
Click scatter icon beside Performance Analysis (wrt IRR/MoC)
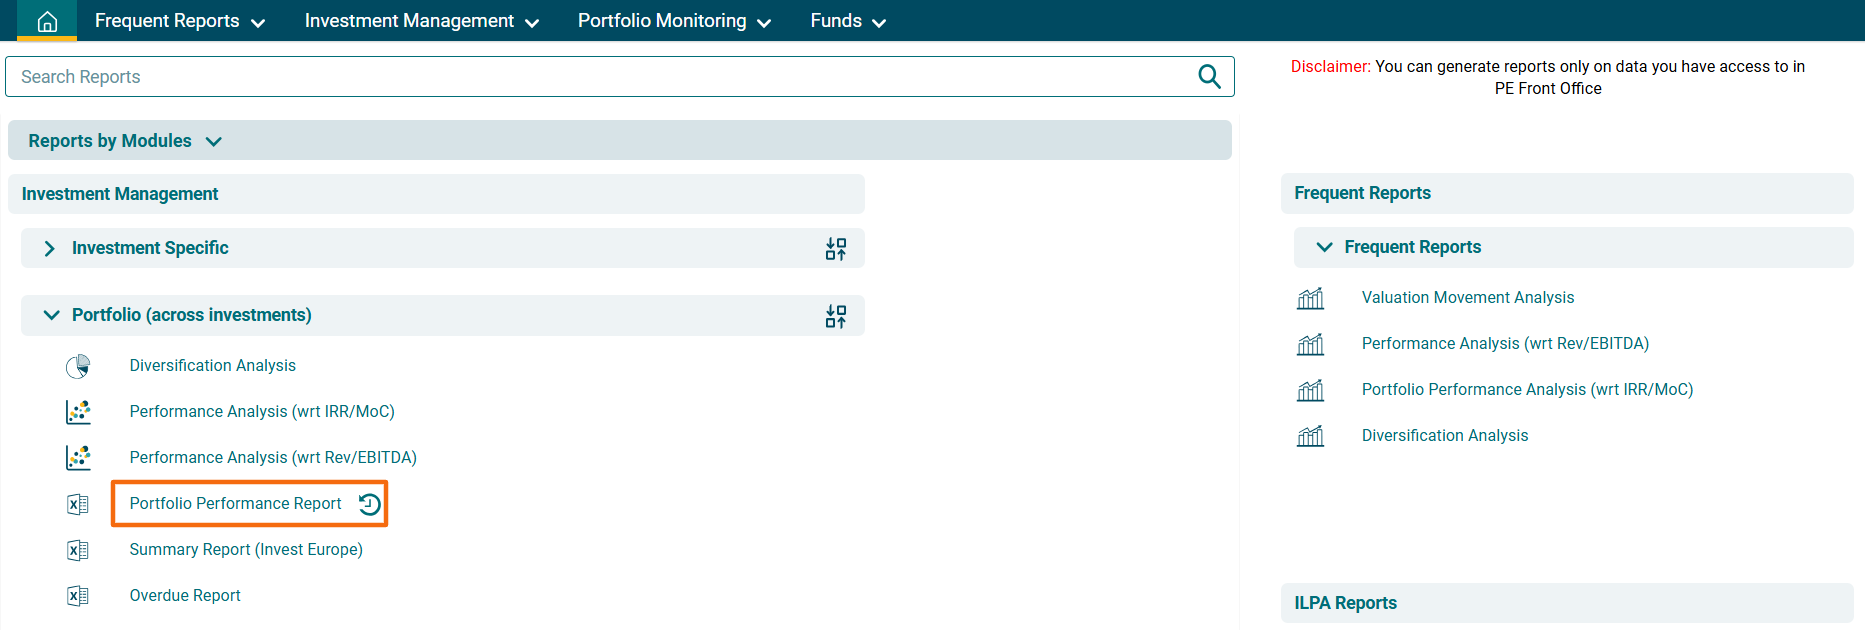[78, 412]
